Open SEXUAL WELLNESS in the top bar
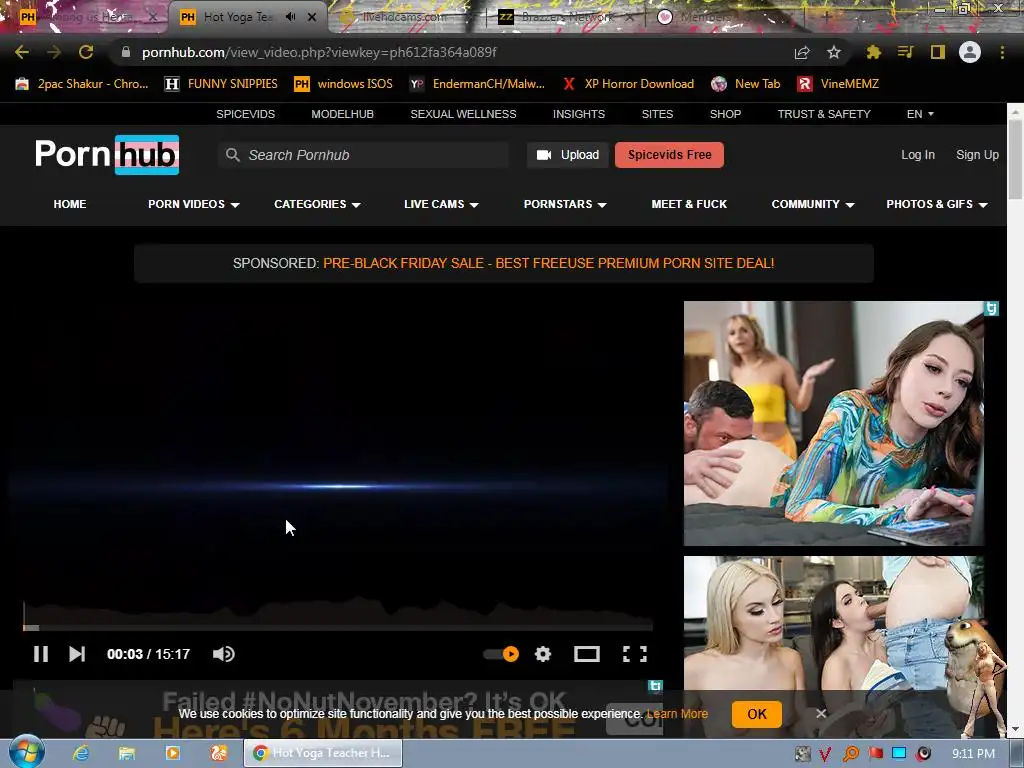Viewport: 1024px width, 768px height. pos(463,114)
